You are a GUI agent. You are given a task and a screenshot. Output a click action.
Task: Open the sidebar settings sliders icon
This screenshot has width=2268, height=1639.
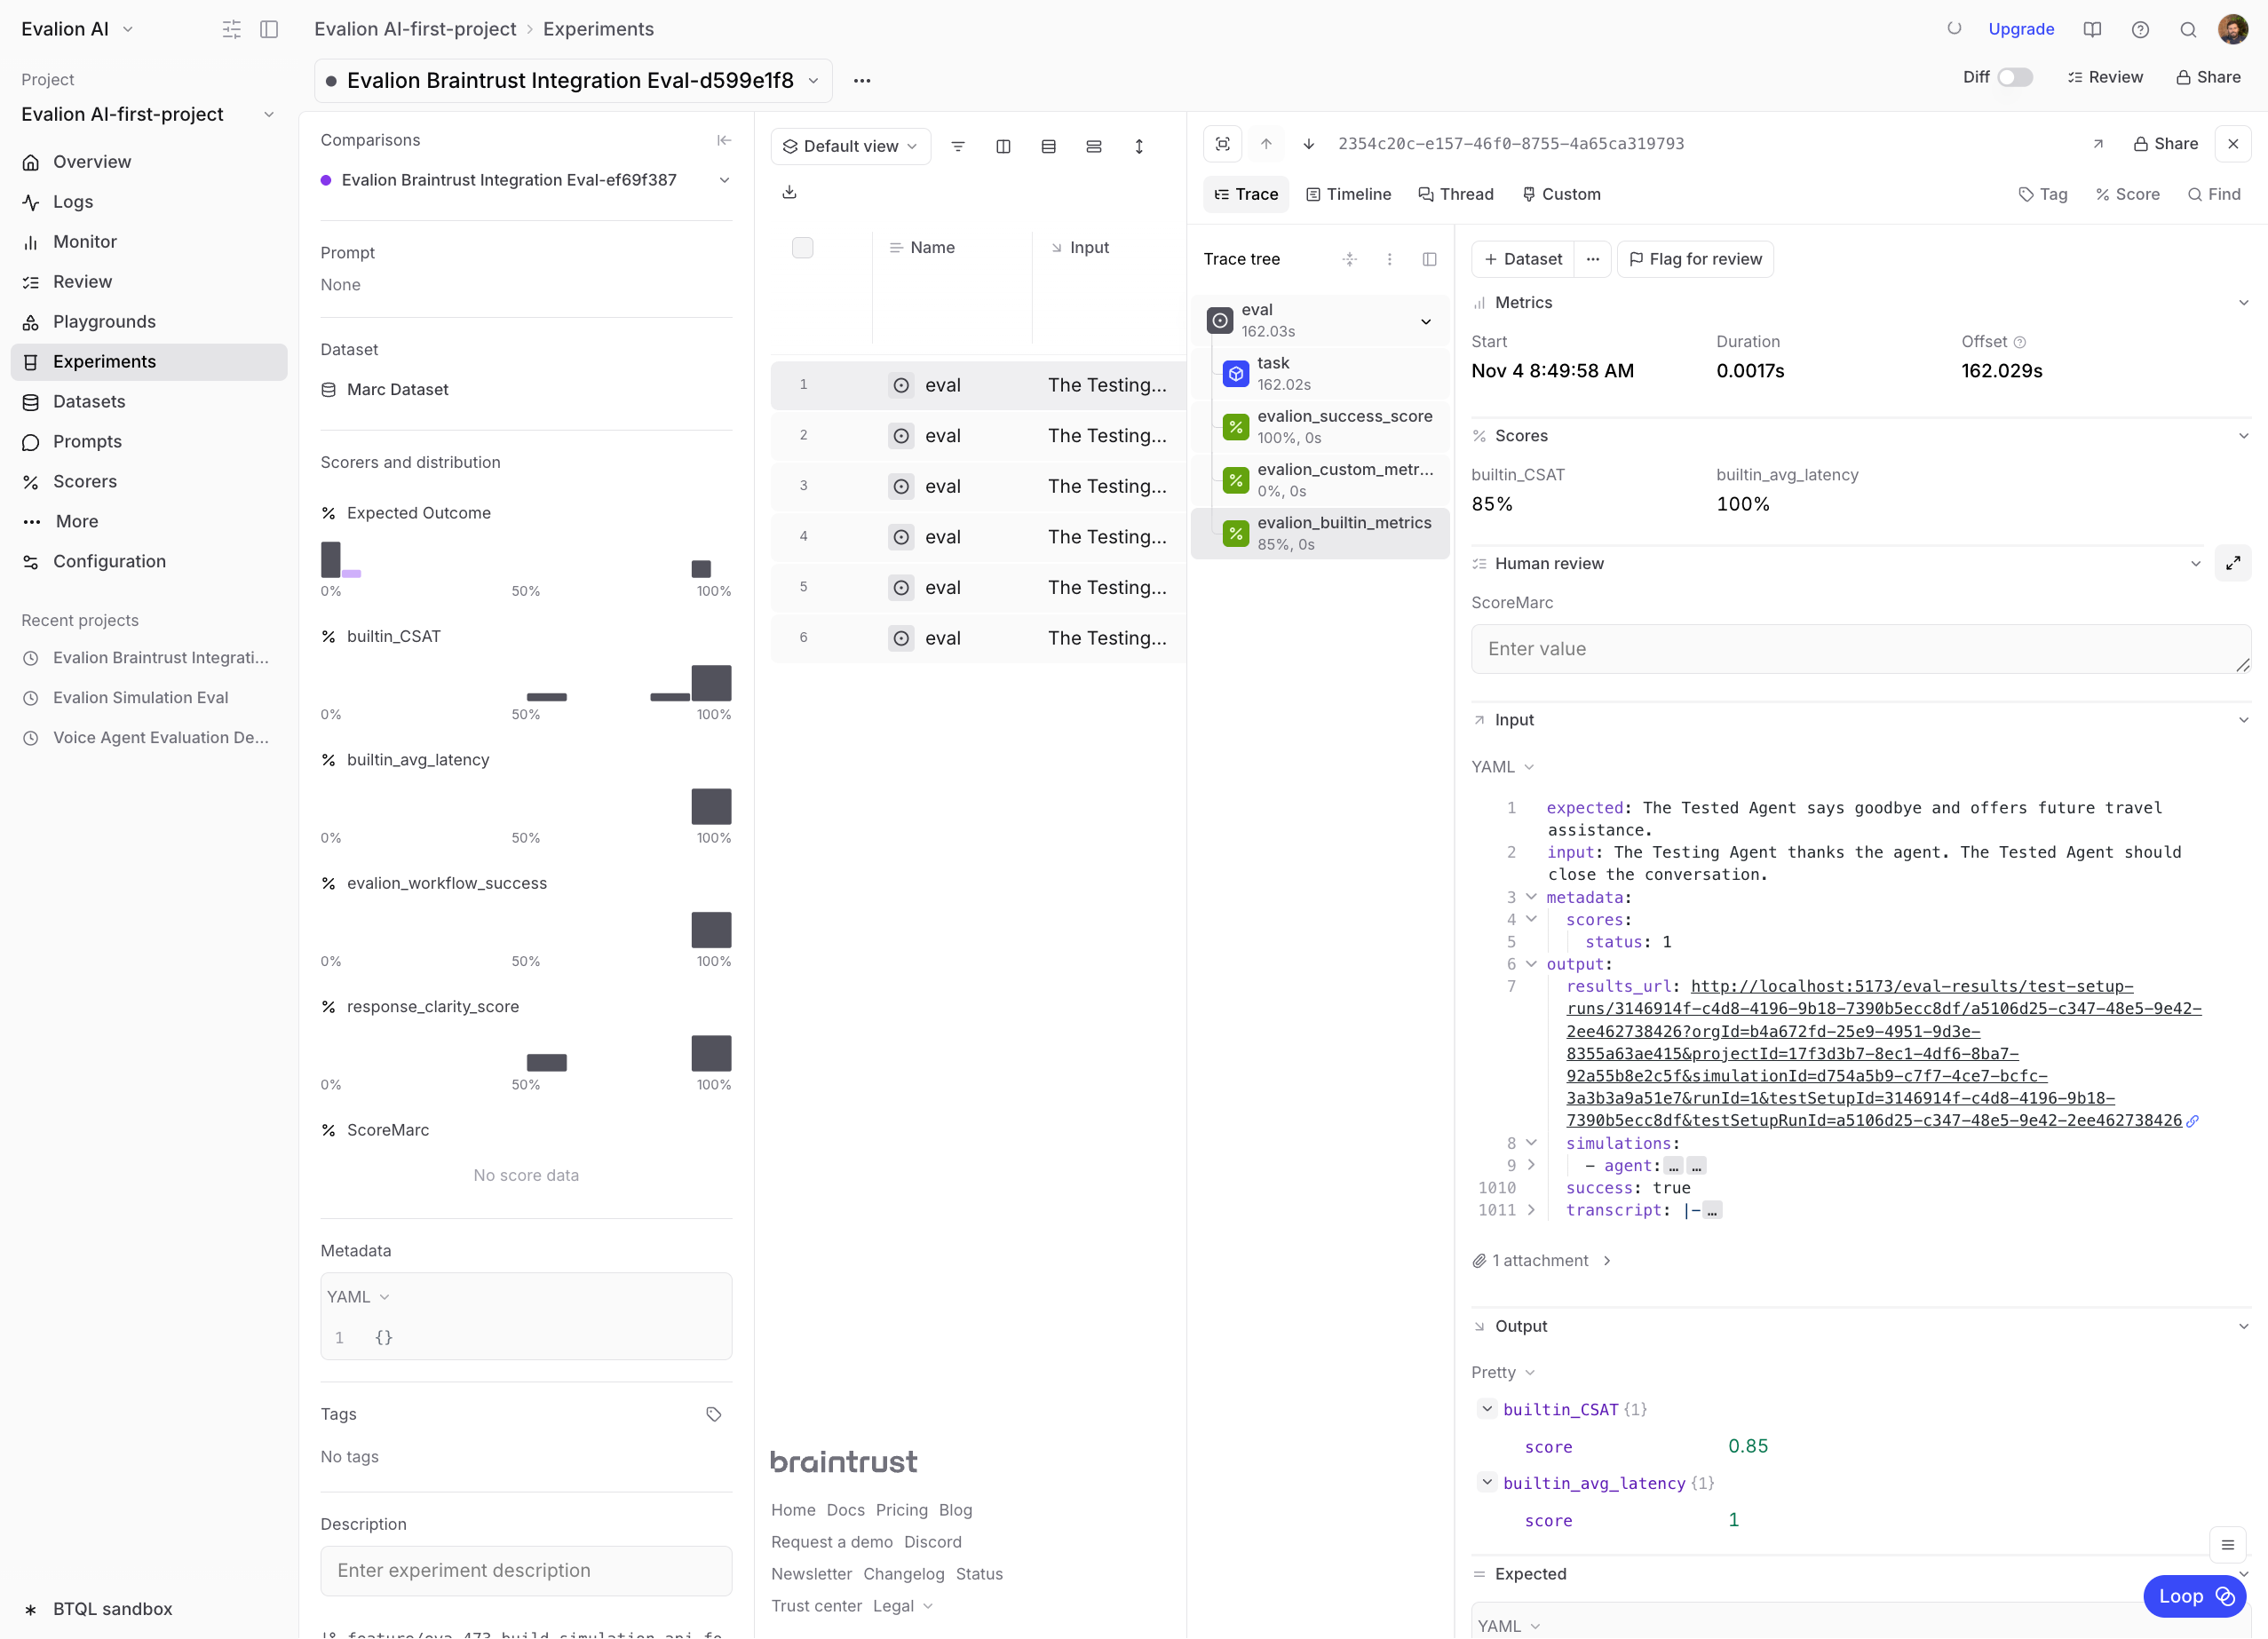click(231, 29)
